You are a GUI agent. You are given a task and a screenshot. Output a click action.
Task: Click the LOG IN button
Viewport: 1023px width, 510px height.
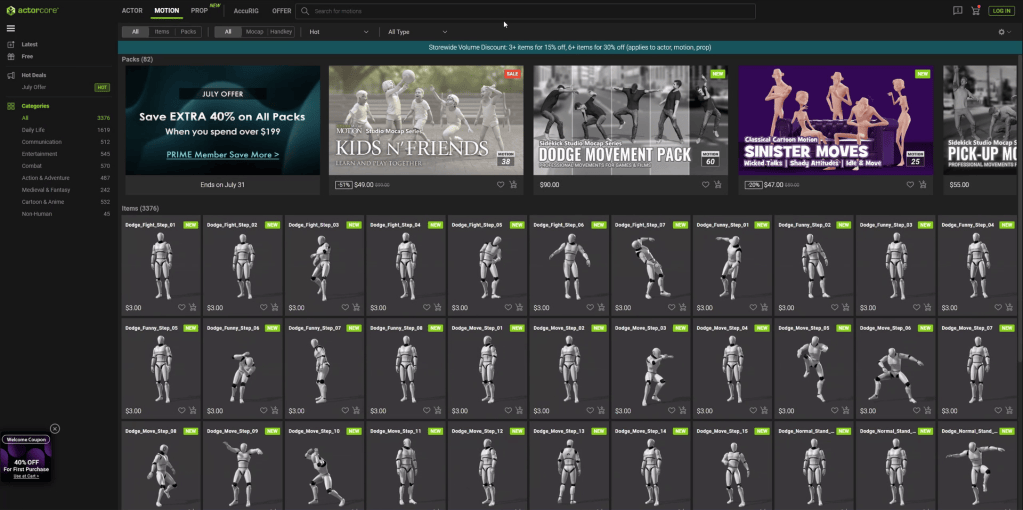(x=1001, y=11)
